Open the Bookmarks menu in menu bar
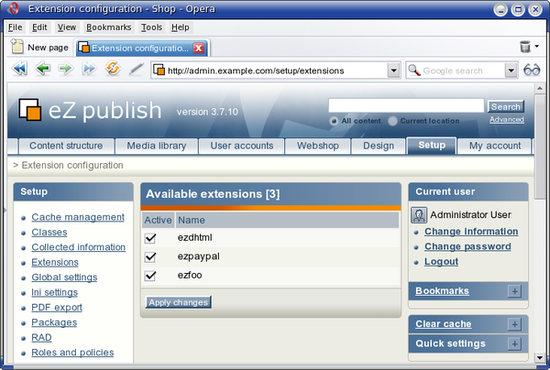Viewport: 550px width, 370px height. [x=109, y=27]
